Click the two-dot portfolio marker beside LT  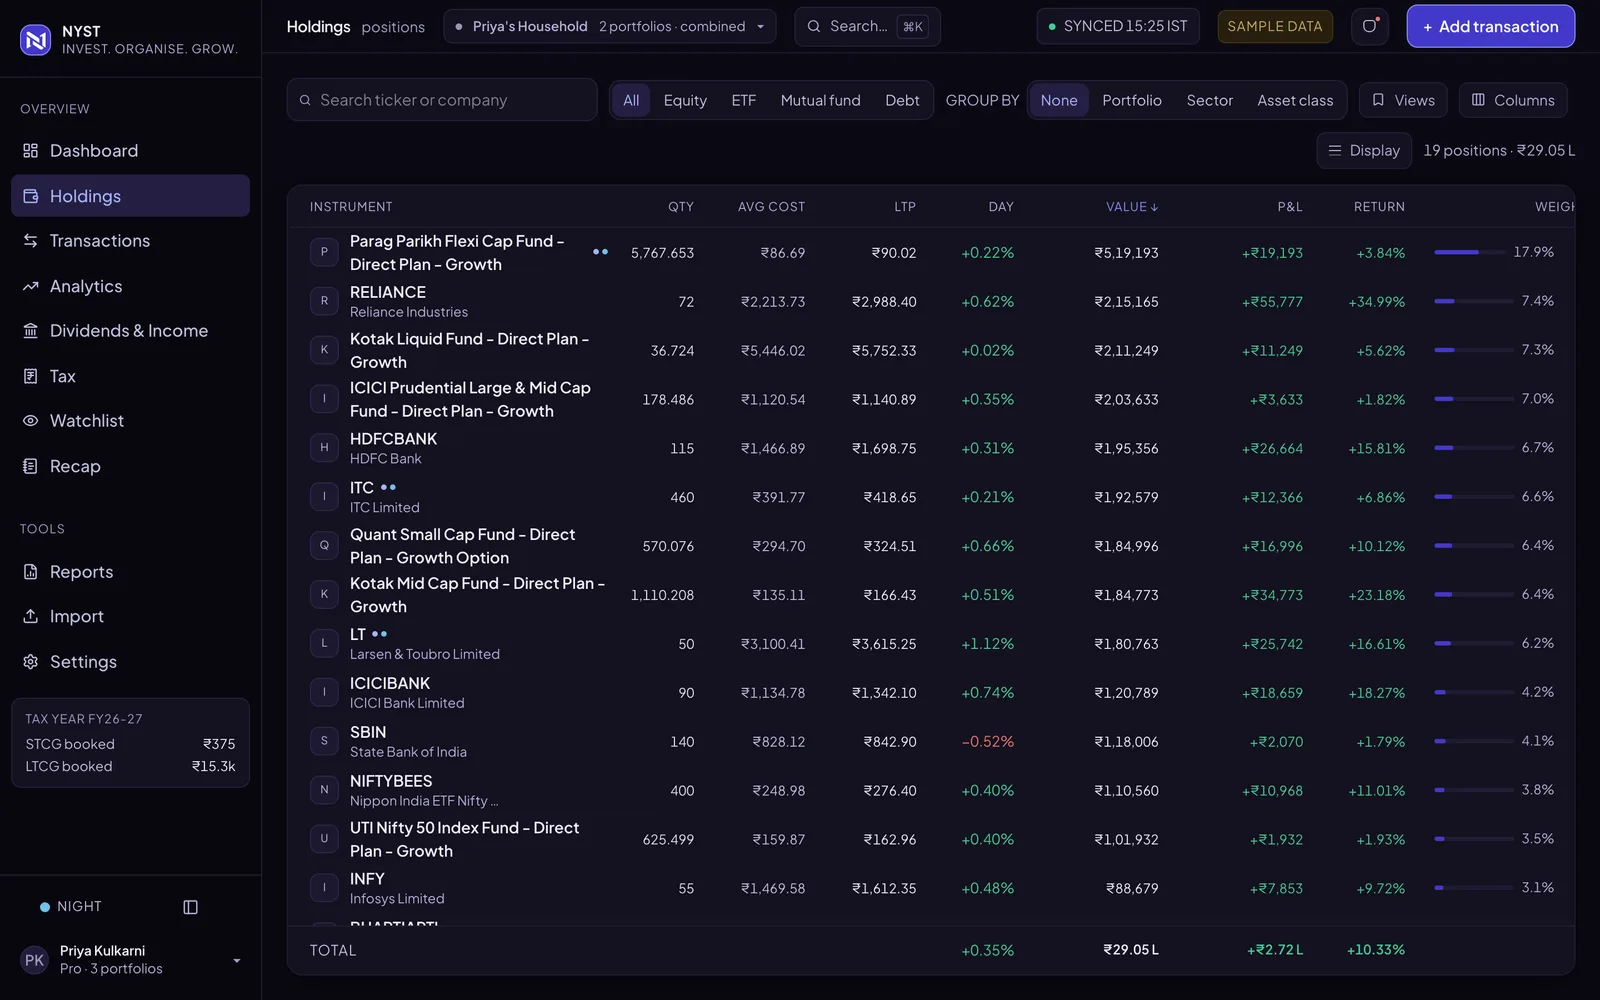[379, 634]
